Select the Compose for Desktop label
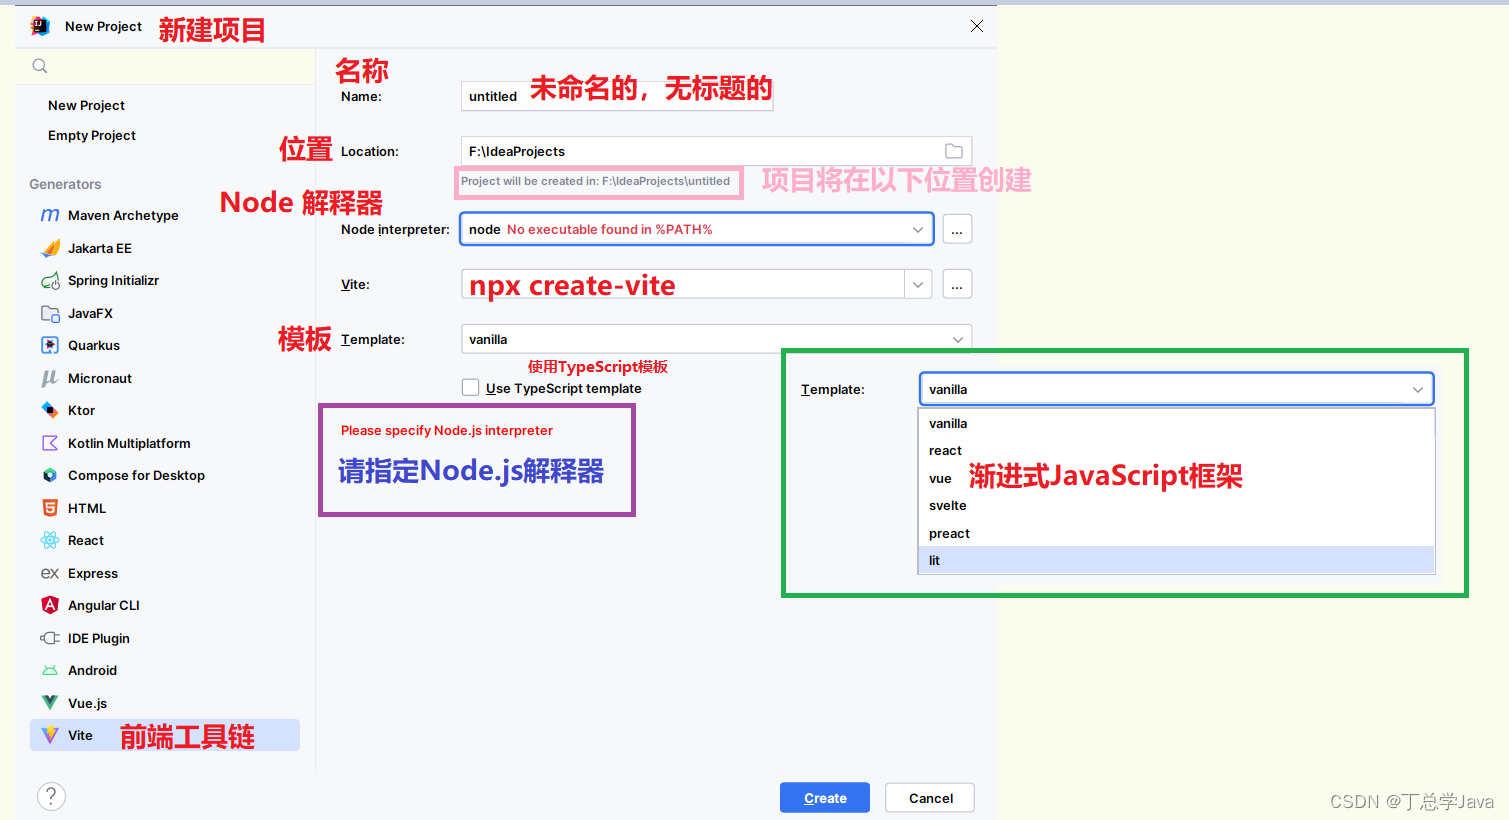The height and width of the screenshot is (820, 1509). (136, 475)
